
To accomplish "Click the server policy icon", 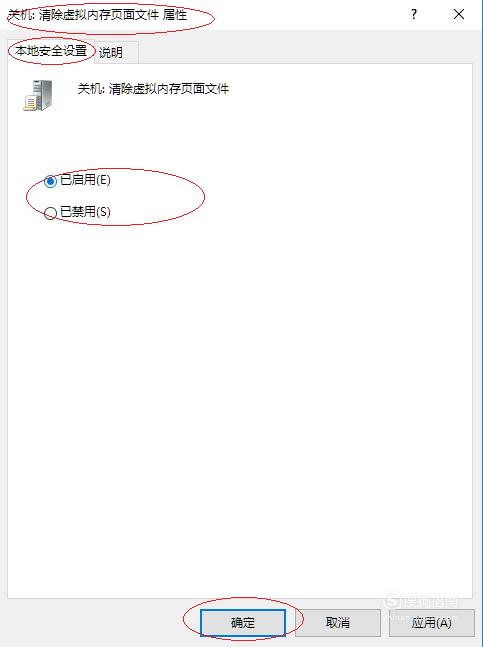I will click(38, 95).
